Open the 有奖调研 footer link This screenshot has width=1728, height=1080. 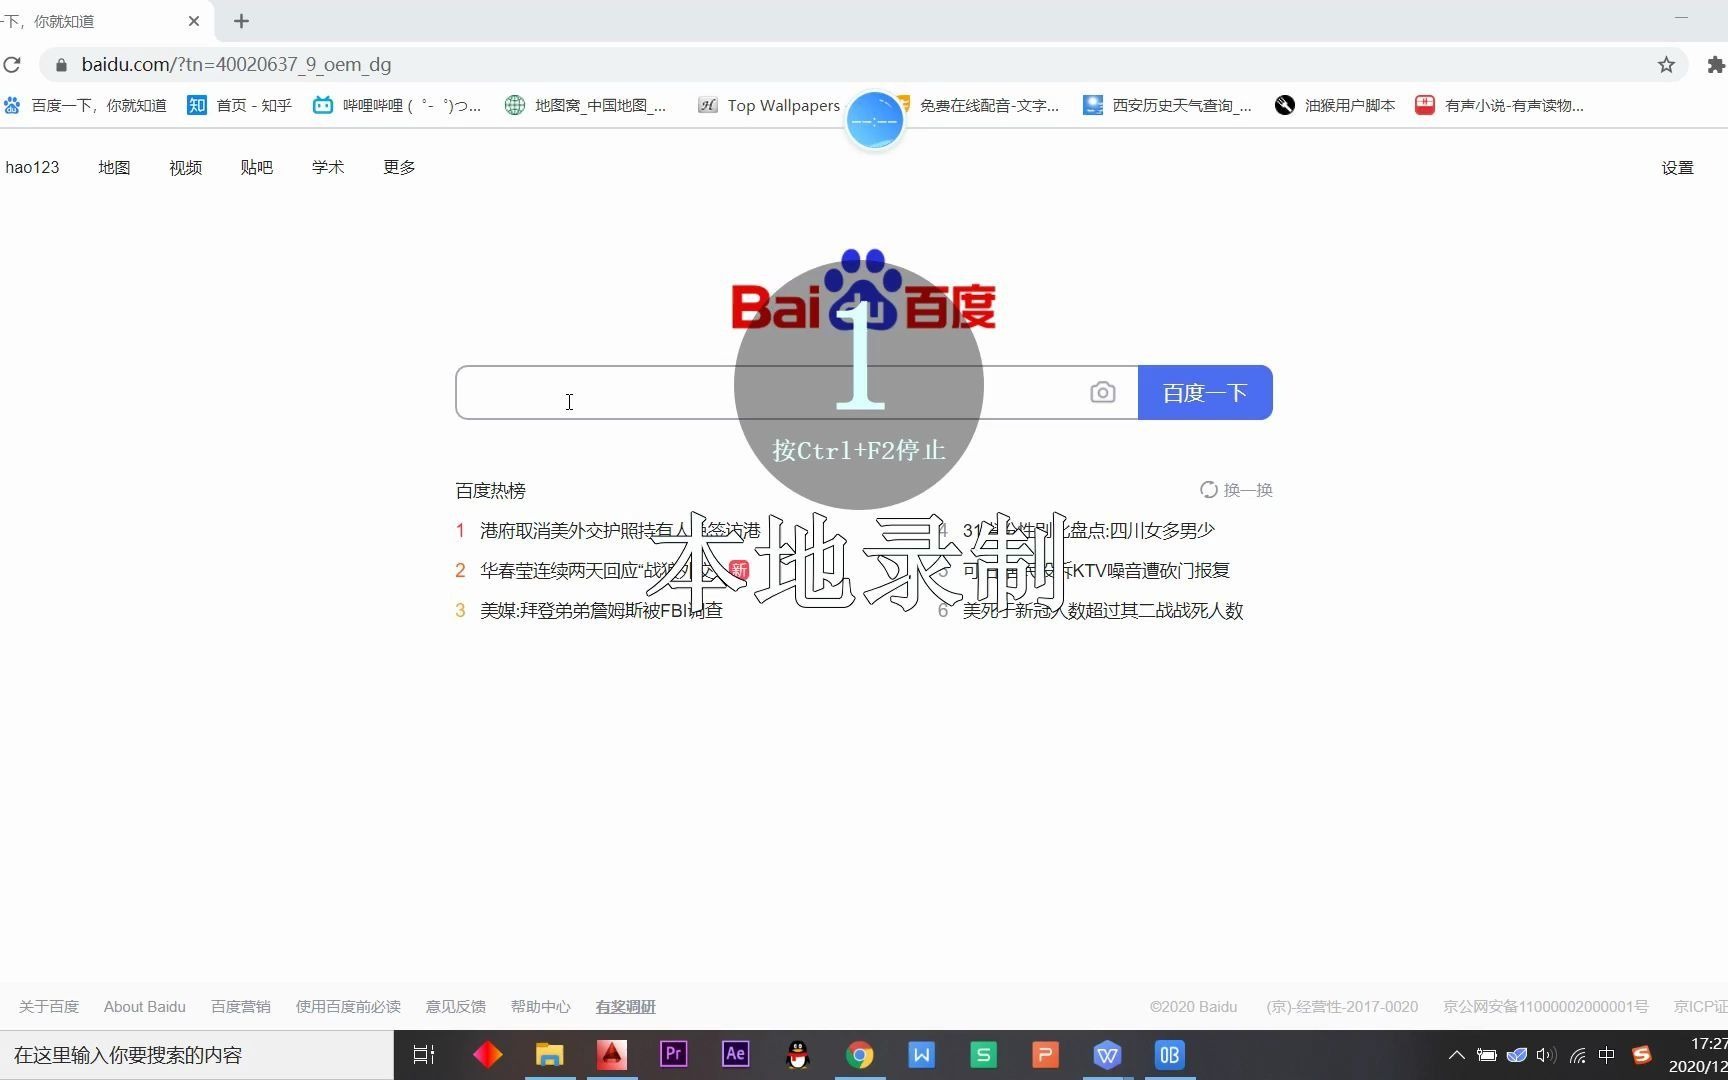[x=626, y=1006]
